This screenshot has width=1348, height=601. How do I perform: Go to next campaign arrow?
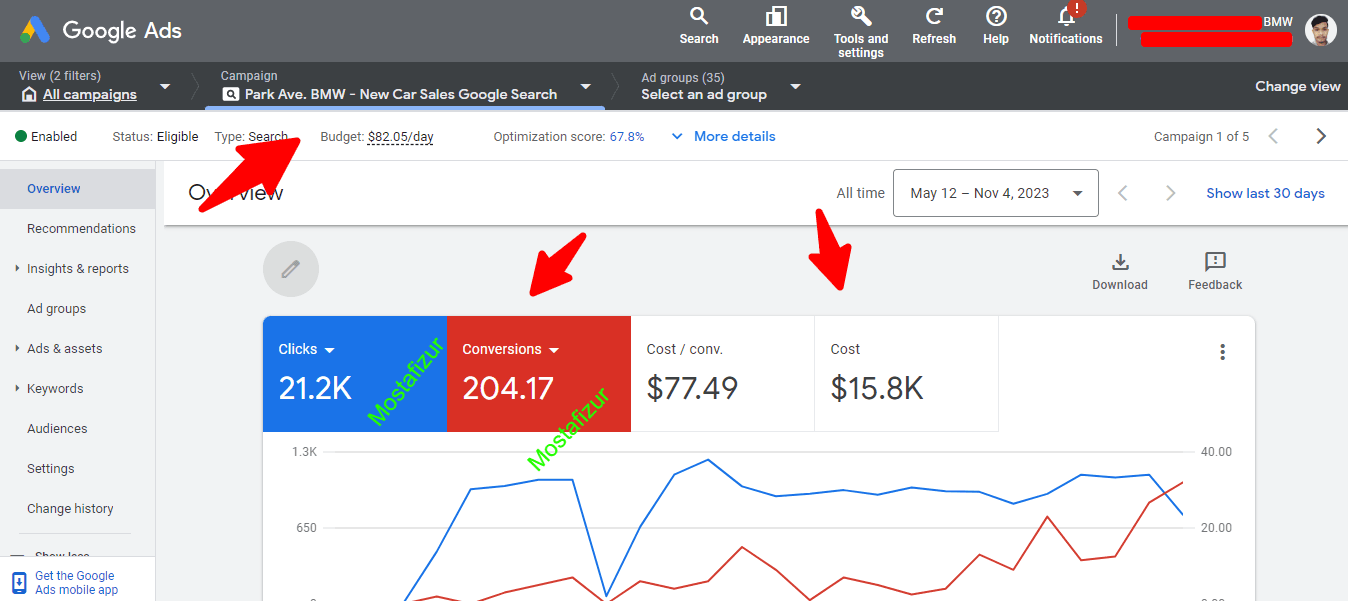1321,136
